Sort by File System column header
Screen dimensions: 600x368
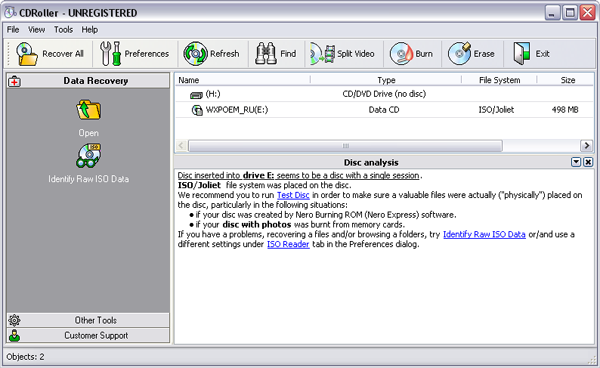(499, 80)
